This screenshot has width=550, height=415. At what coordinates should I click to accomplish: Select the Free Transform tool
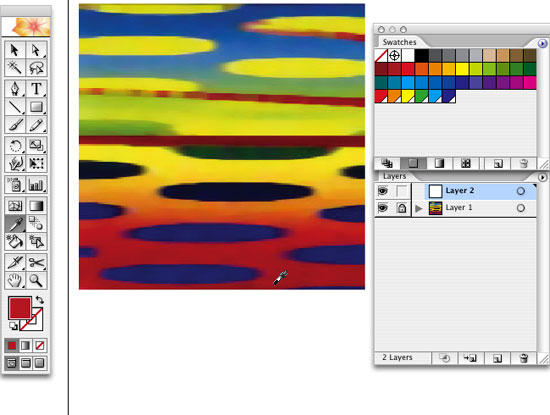coord(36,163)
